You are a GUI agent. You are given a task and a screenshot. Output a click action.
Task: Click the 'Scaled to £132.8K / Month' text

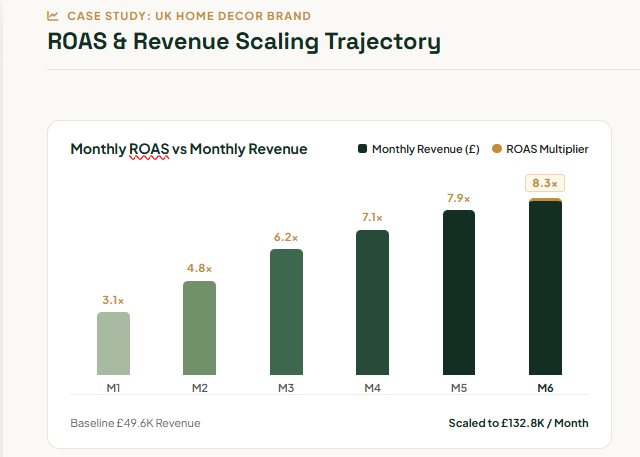(518, 423)
